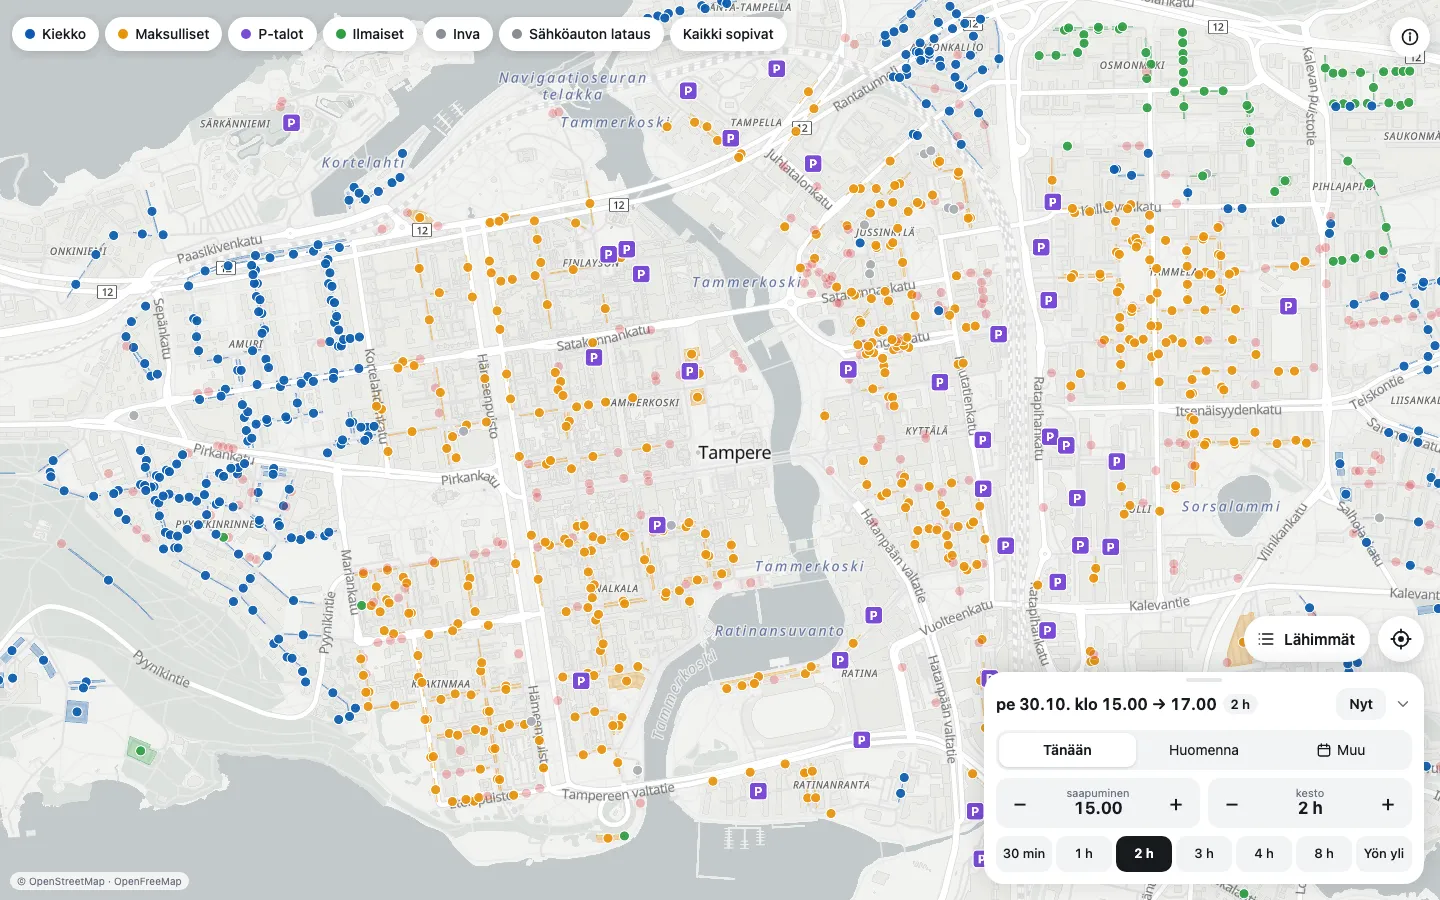Choose the 3 h duration
Image resolution: width=1440 pixels, height=900 pixels.
click(x=1204, y=854)
